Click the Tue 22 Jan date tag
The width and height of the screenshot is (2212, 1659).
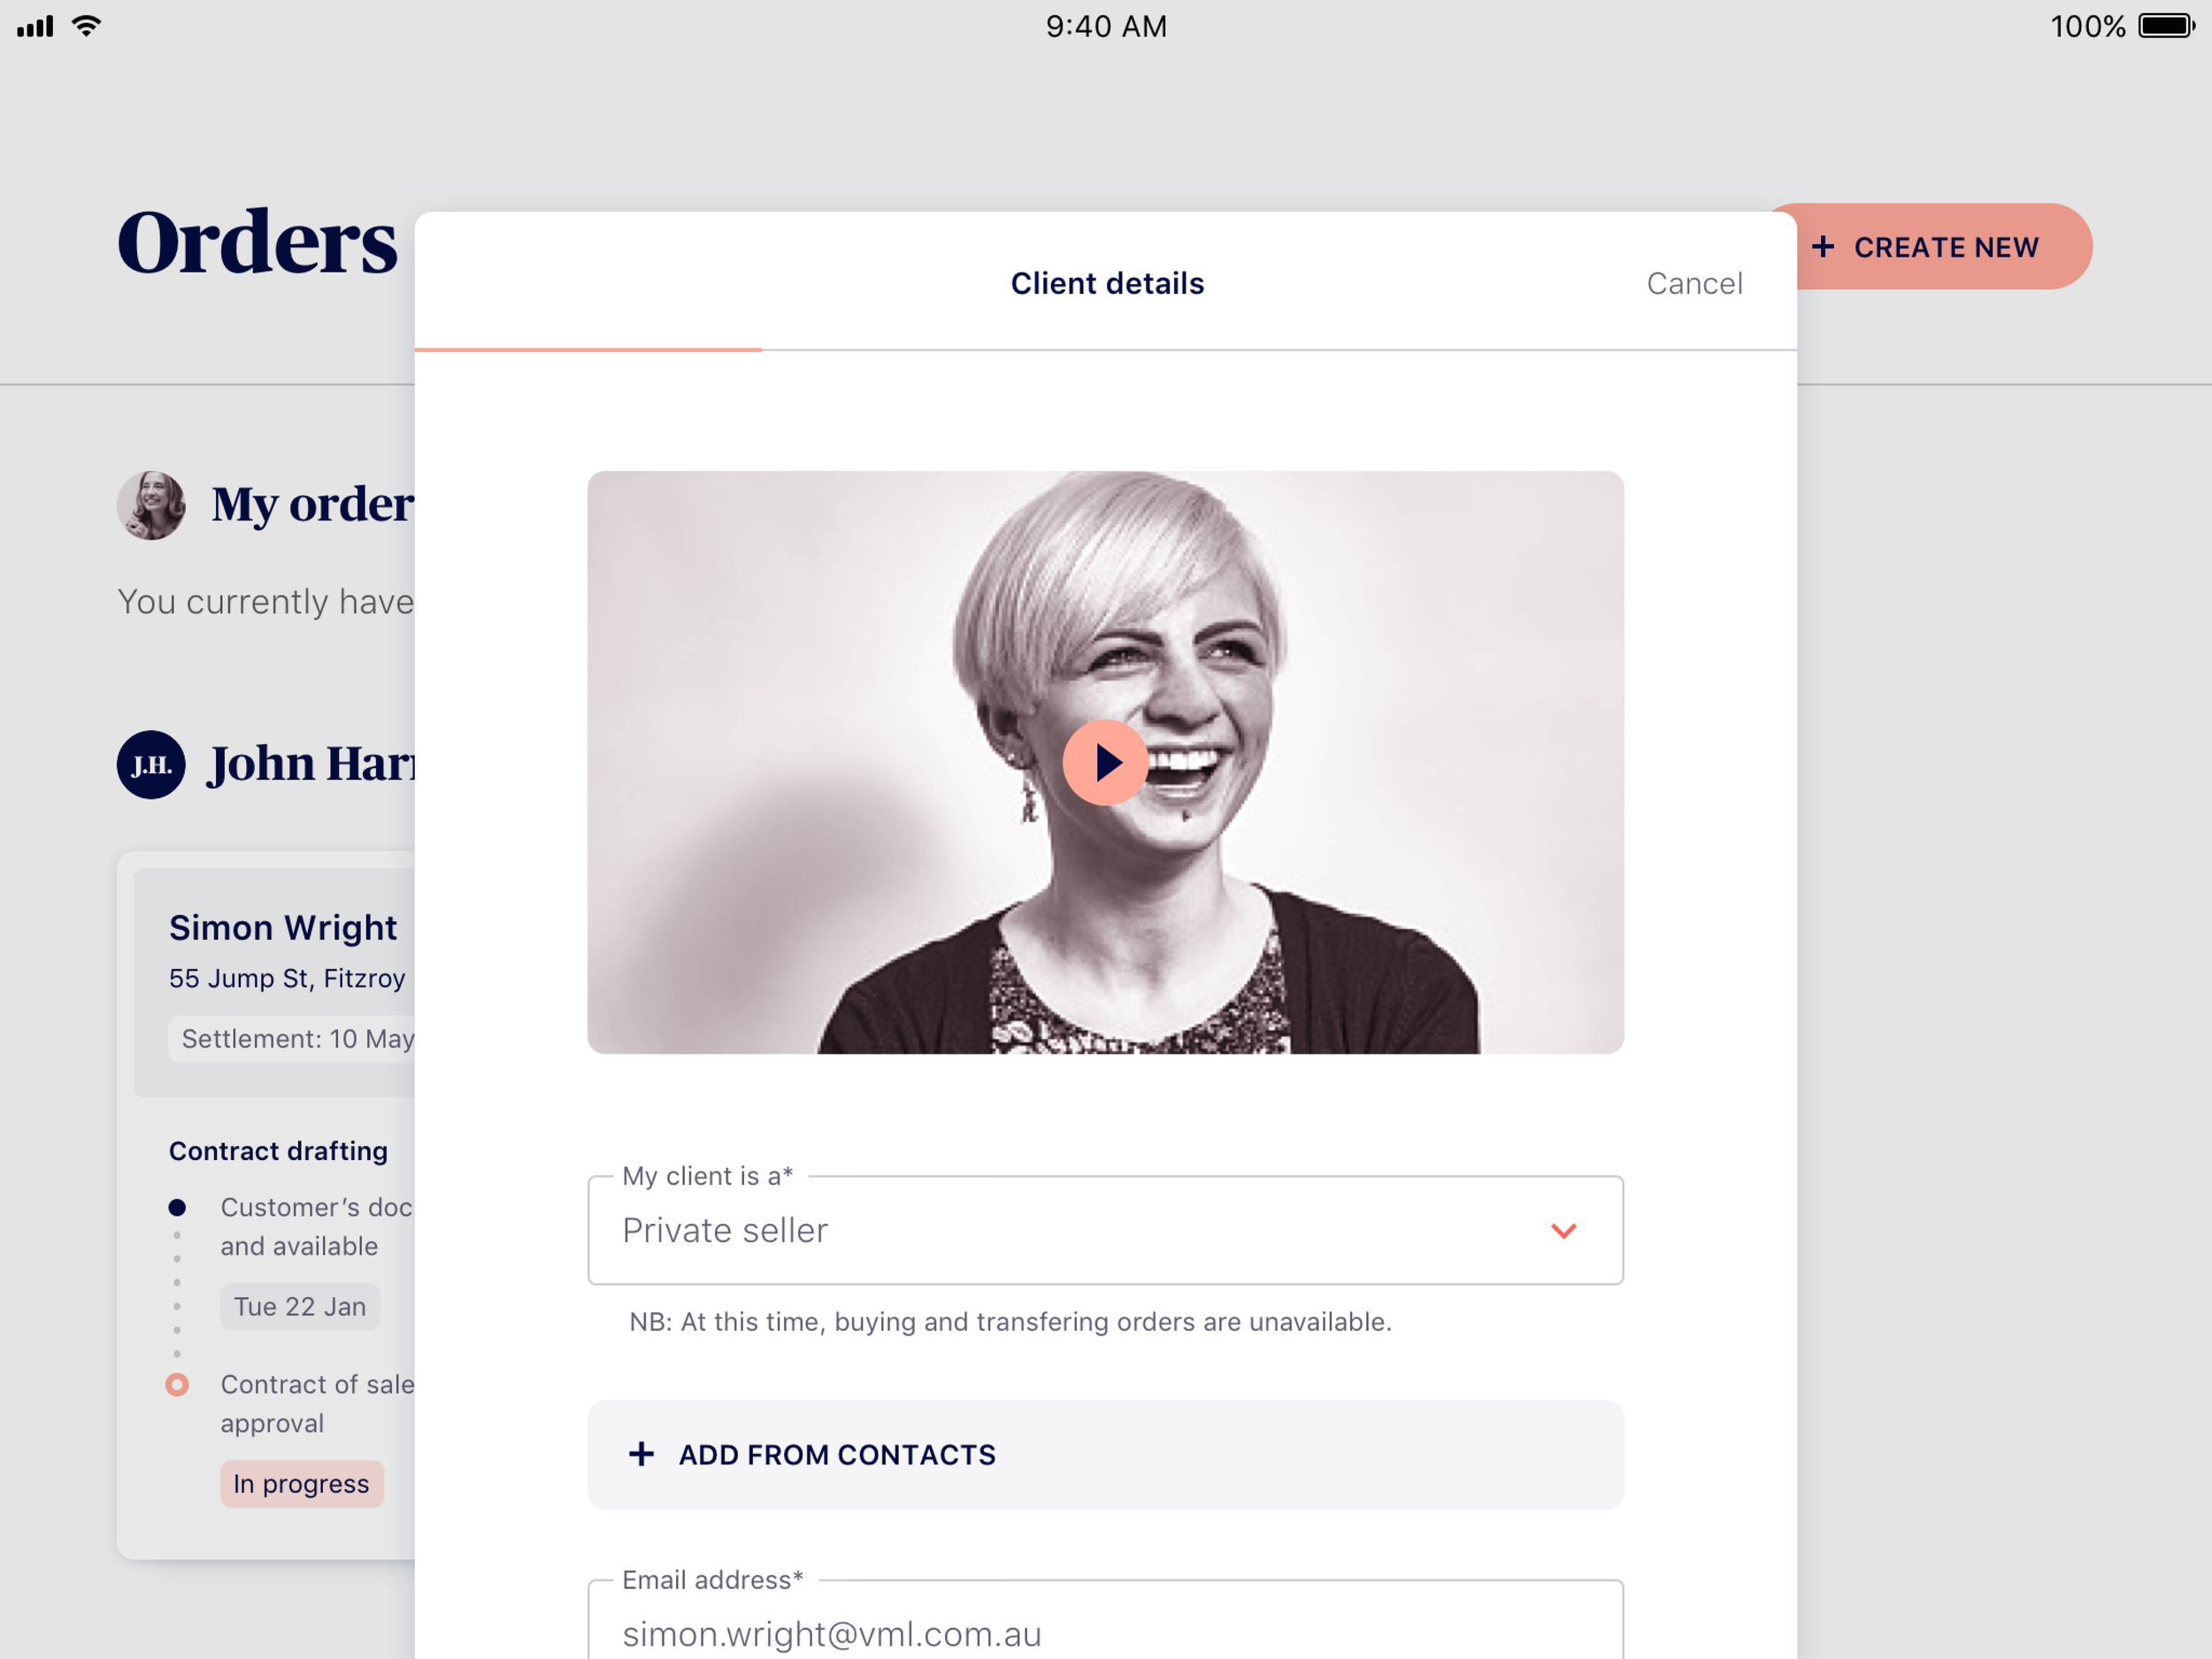click(300, 1307)
